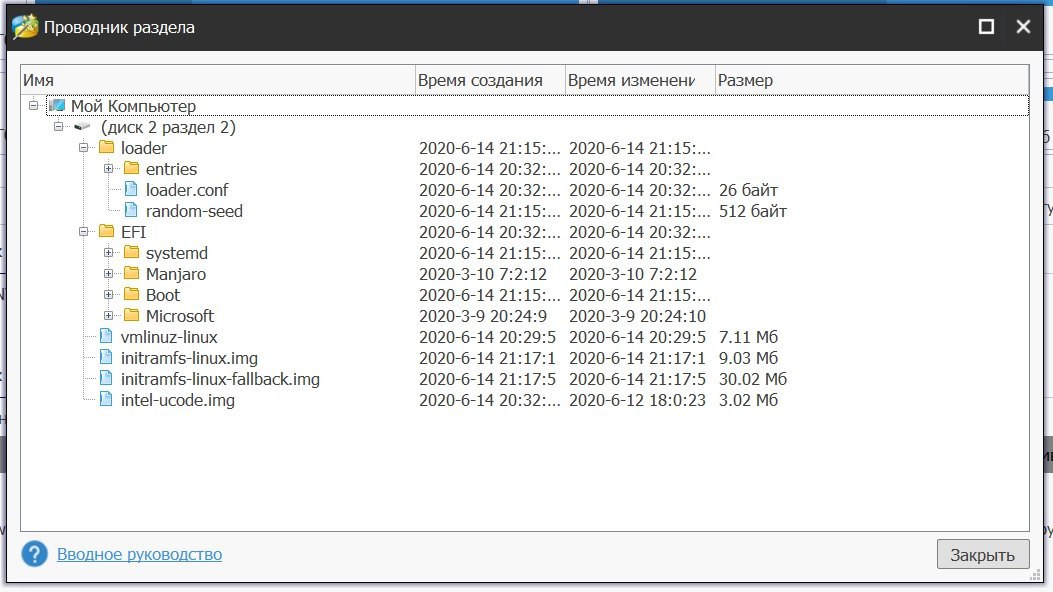Click the My Computer icon in tree
Image resolution: width=1053 pixels, height=592 pixels.
coord(57,105)
